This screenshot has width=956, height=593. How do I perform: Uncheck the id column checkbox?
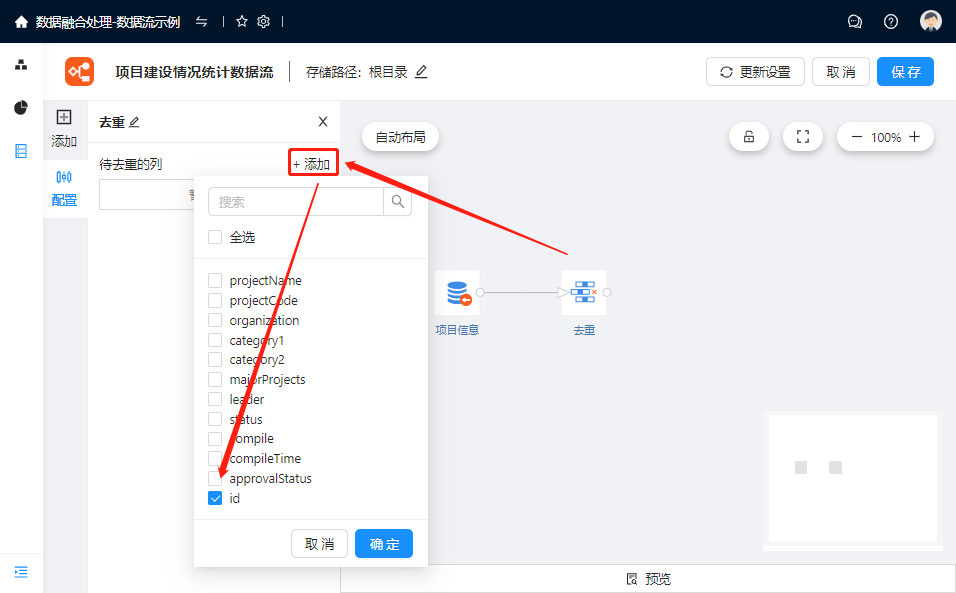pos(215,498)
